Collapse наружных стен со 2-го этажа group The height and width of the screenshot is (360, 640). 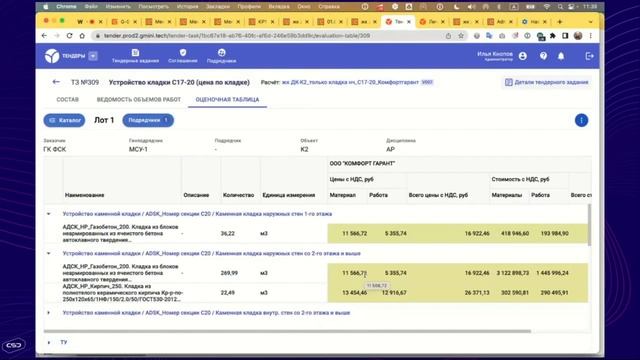click(x=49, y=253)
